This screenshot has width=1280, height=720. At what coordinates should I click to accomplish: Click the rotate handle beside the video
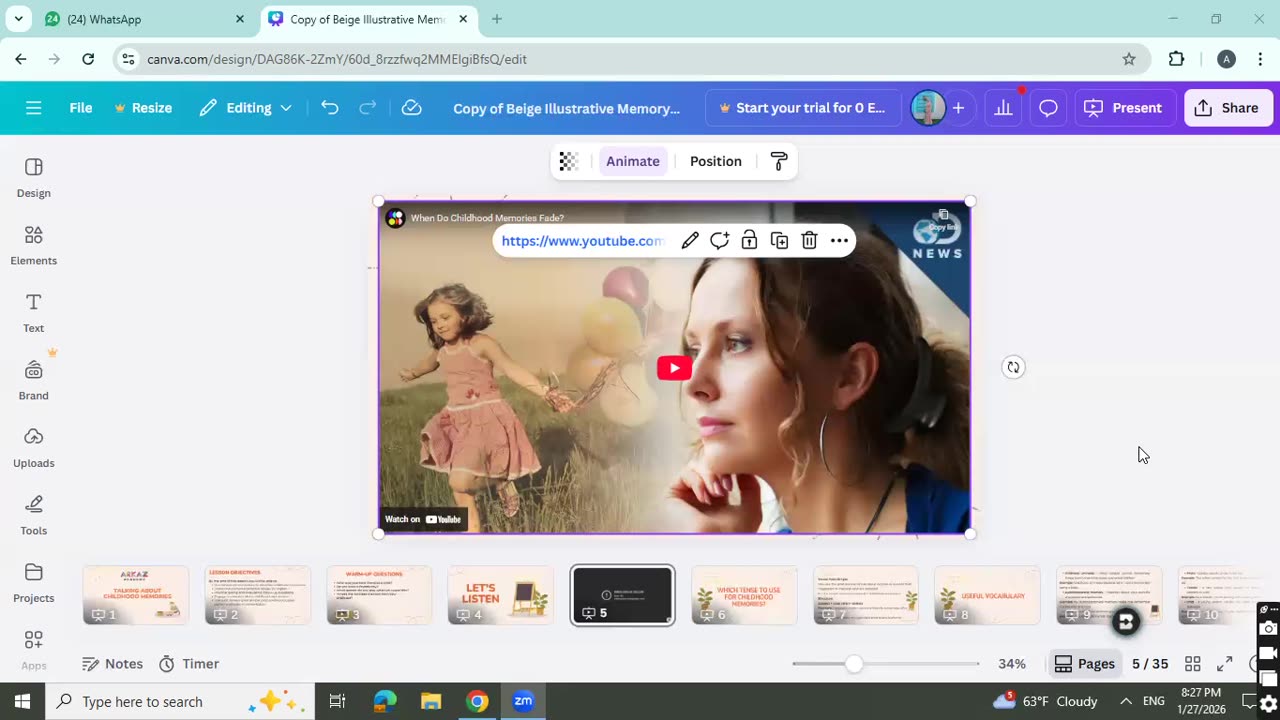(x=1013, y=367)
